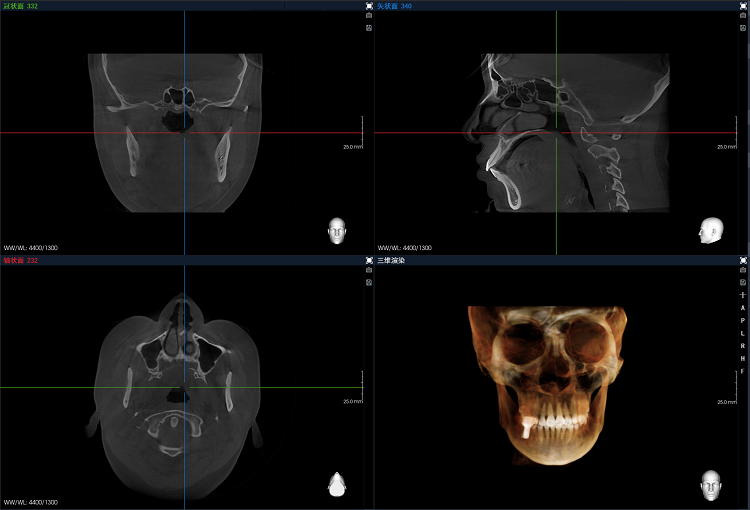Image resolution: width=750 pixels, height=510 pixels.
Task: Switch the 3D model to right (R) view
Action: point(743,345)
